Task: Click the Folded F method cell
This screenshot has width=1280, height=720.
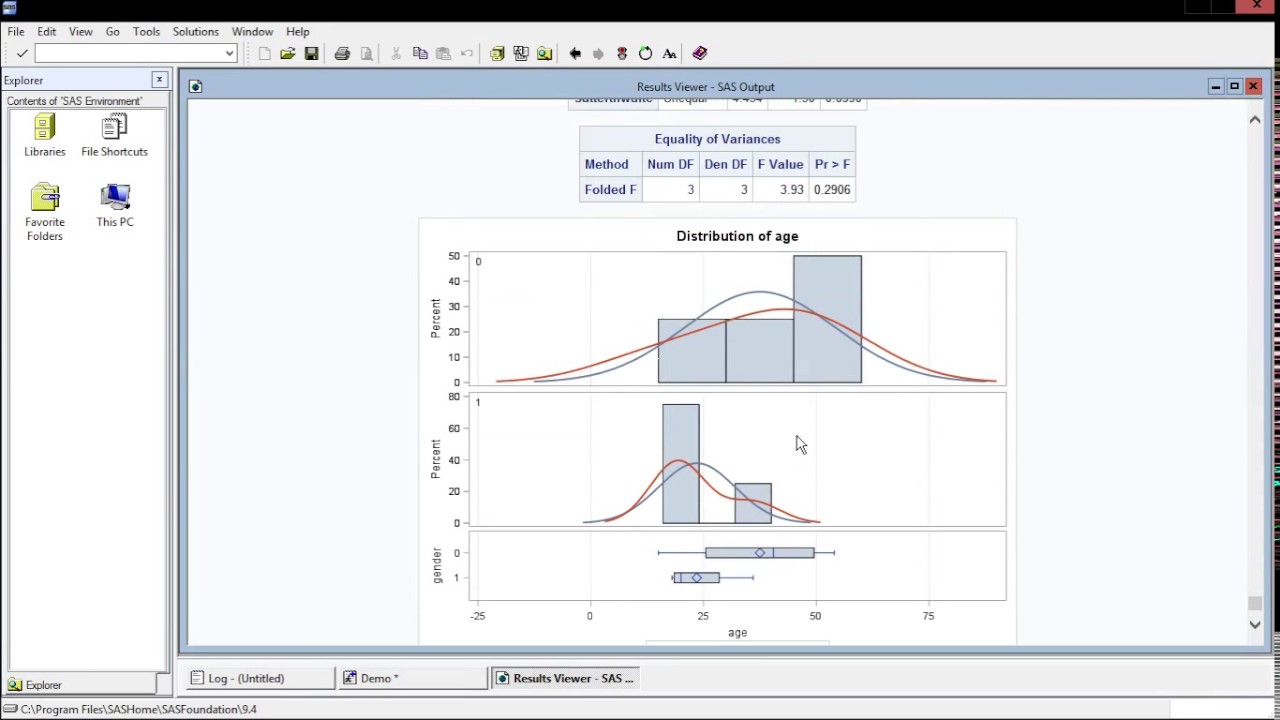Action: click(611, 189)
